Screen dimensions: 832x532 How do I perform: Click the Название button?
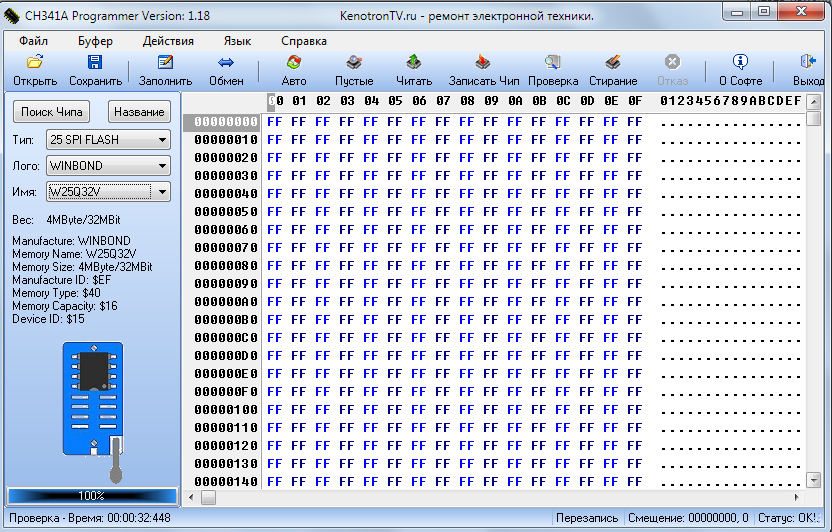pyautogui.click(x=139, y=112)
